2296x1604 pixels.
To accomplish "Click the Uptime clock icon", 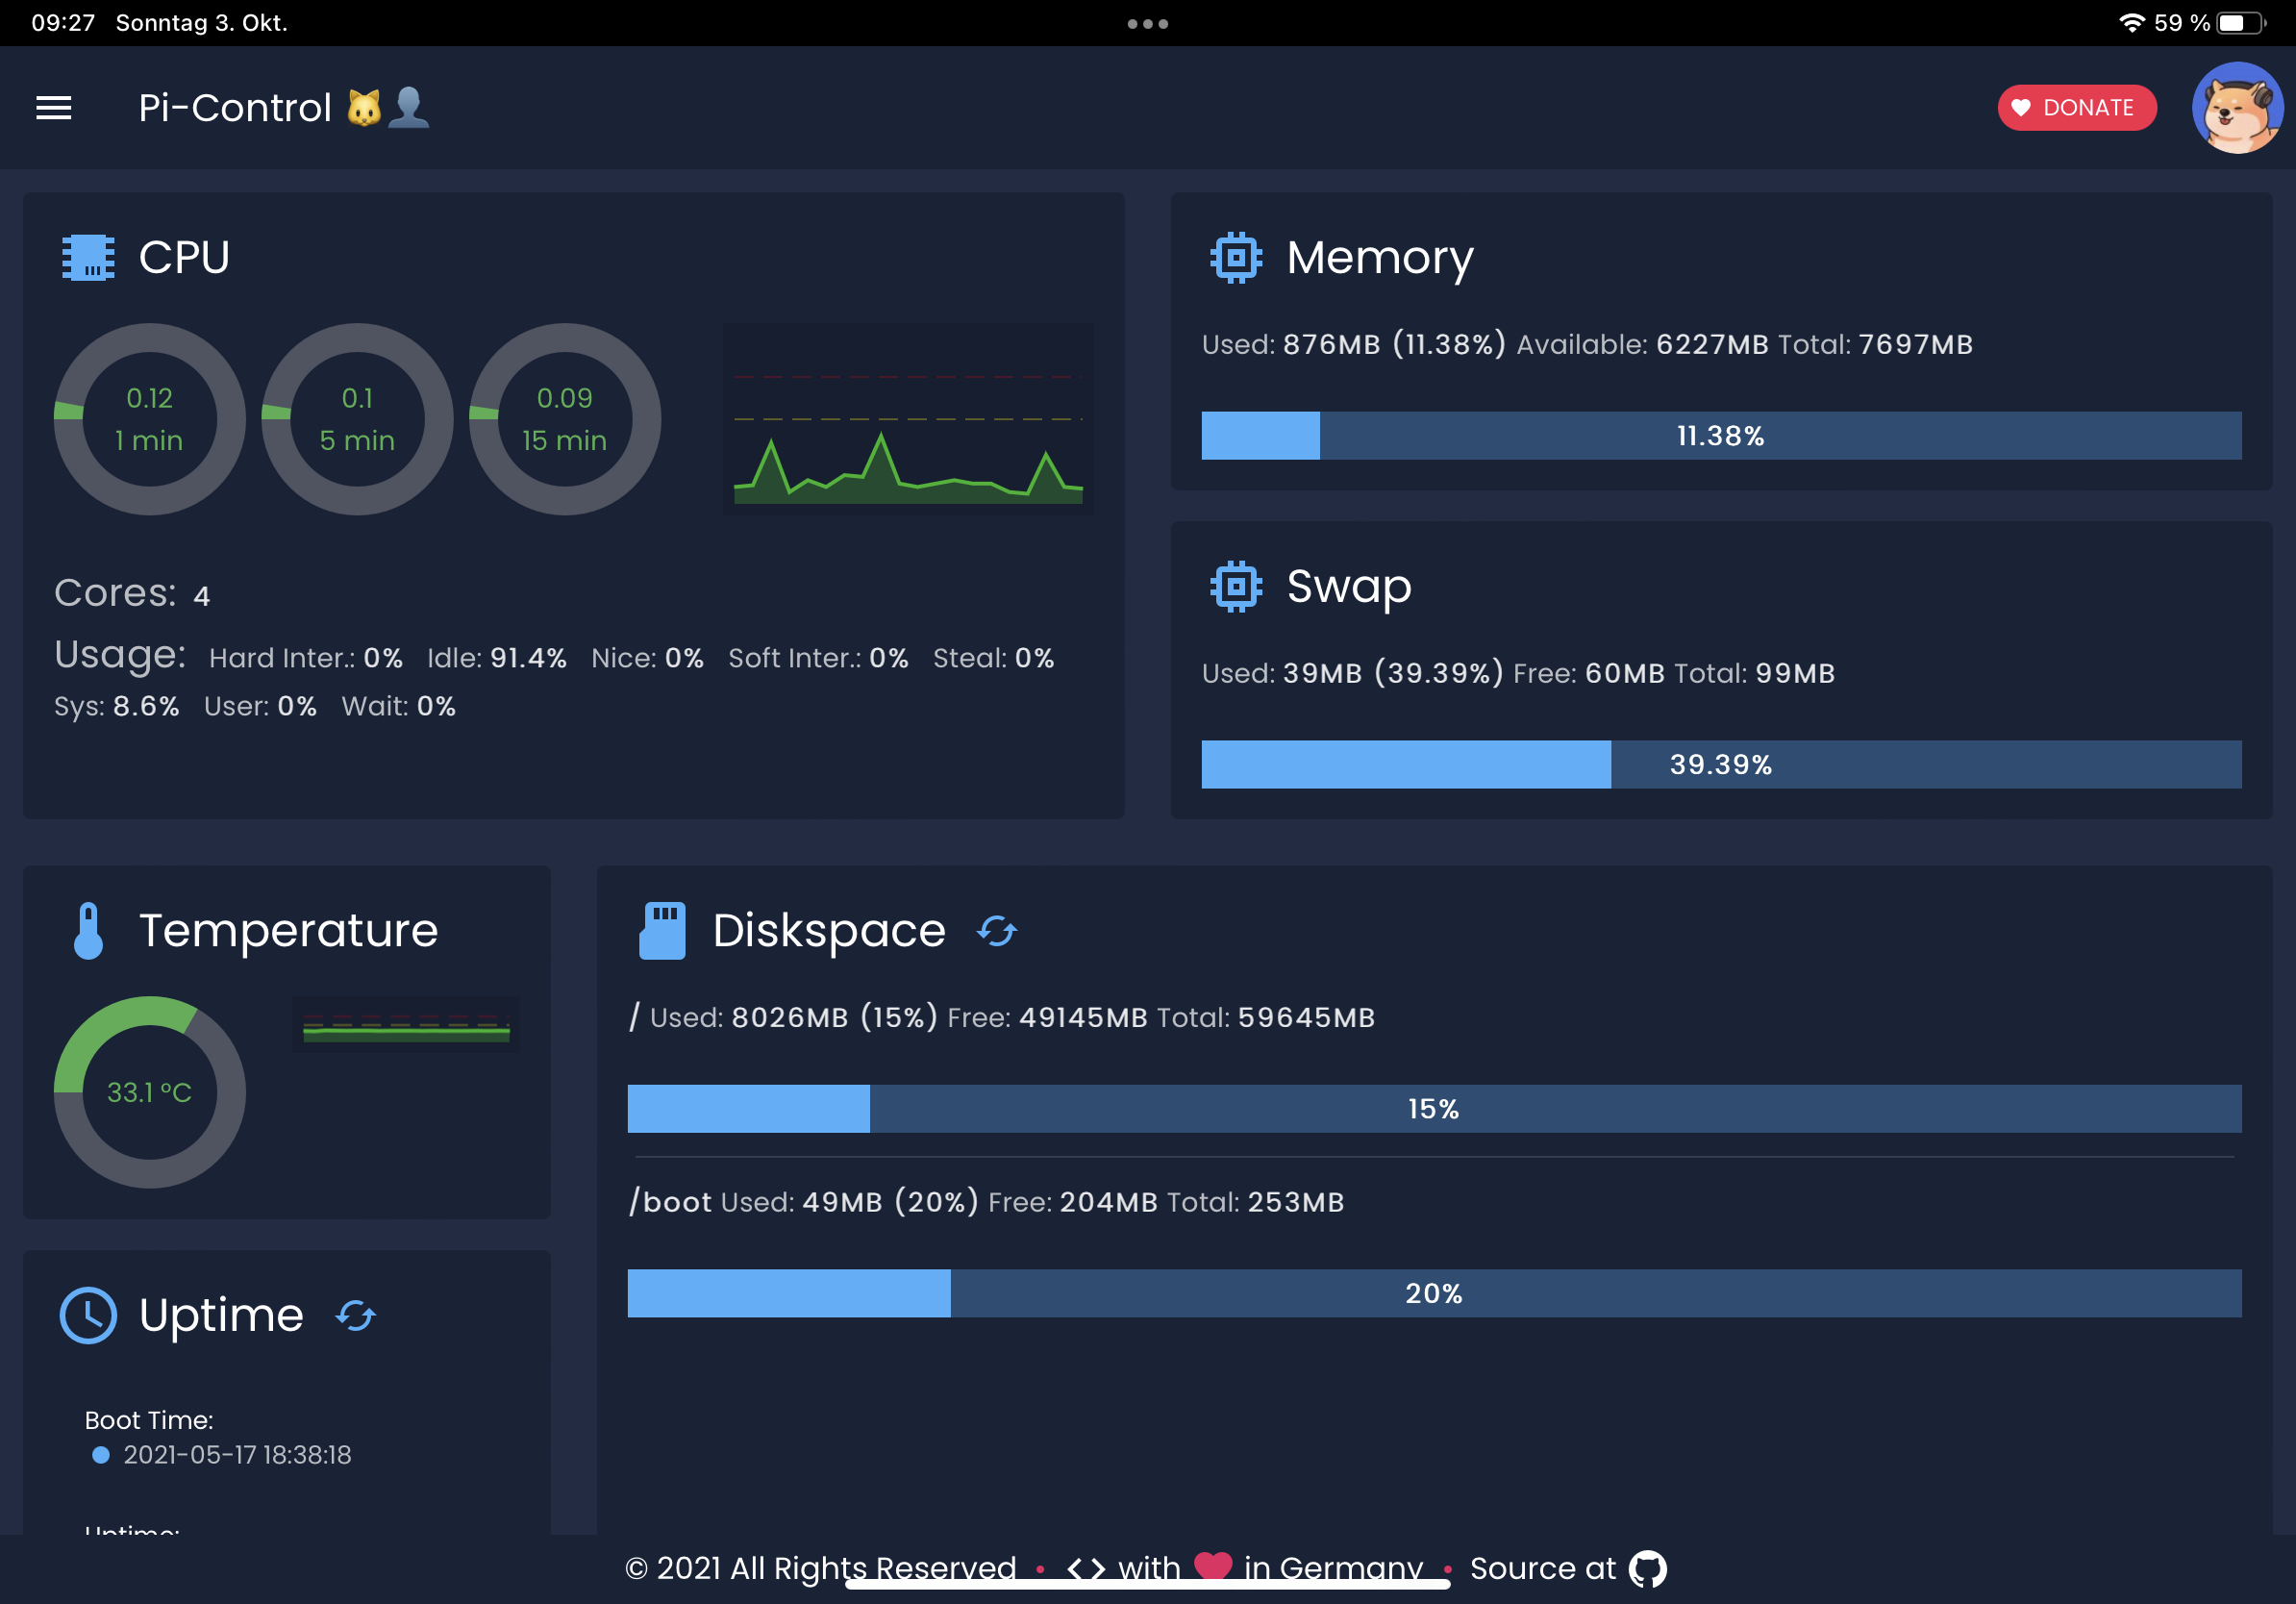I will point(89,1316).
